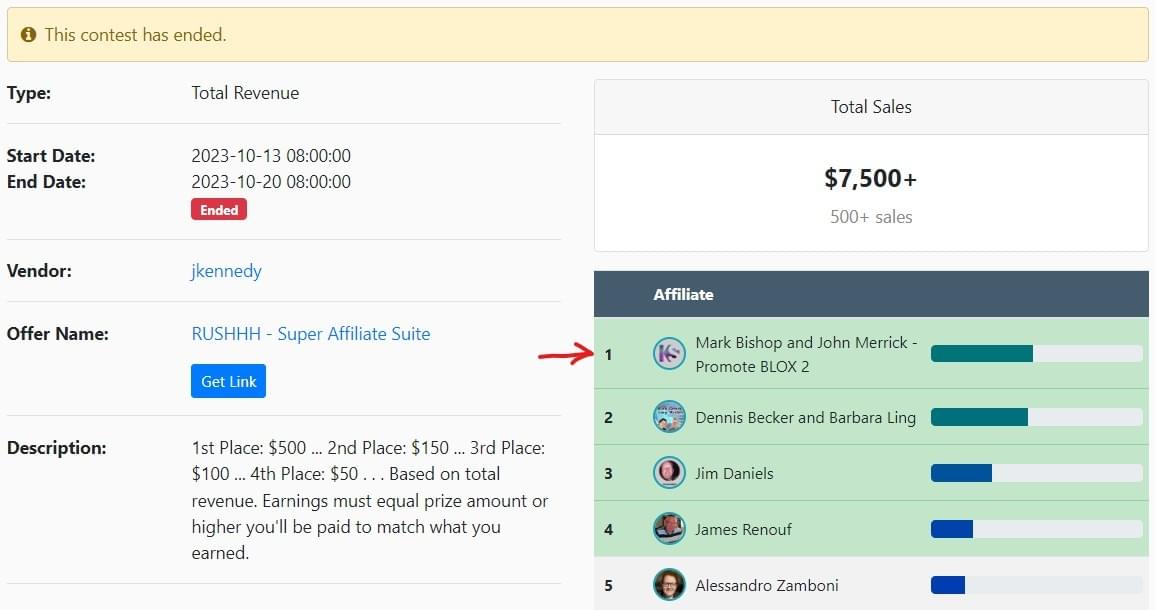Select the James Renouf affiliate name
Screen dimensions: 1155x610
(743, 529)
